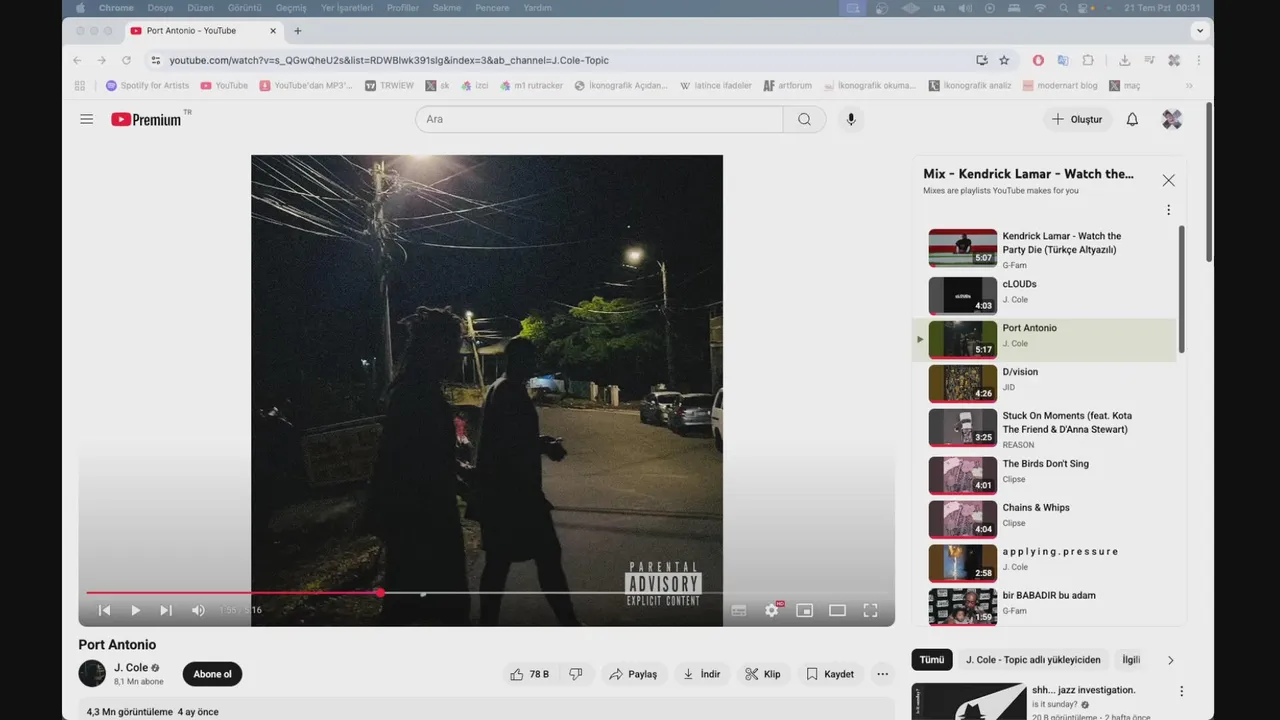Expand the tab search dropdown arrow

[x=1200, y=31]
